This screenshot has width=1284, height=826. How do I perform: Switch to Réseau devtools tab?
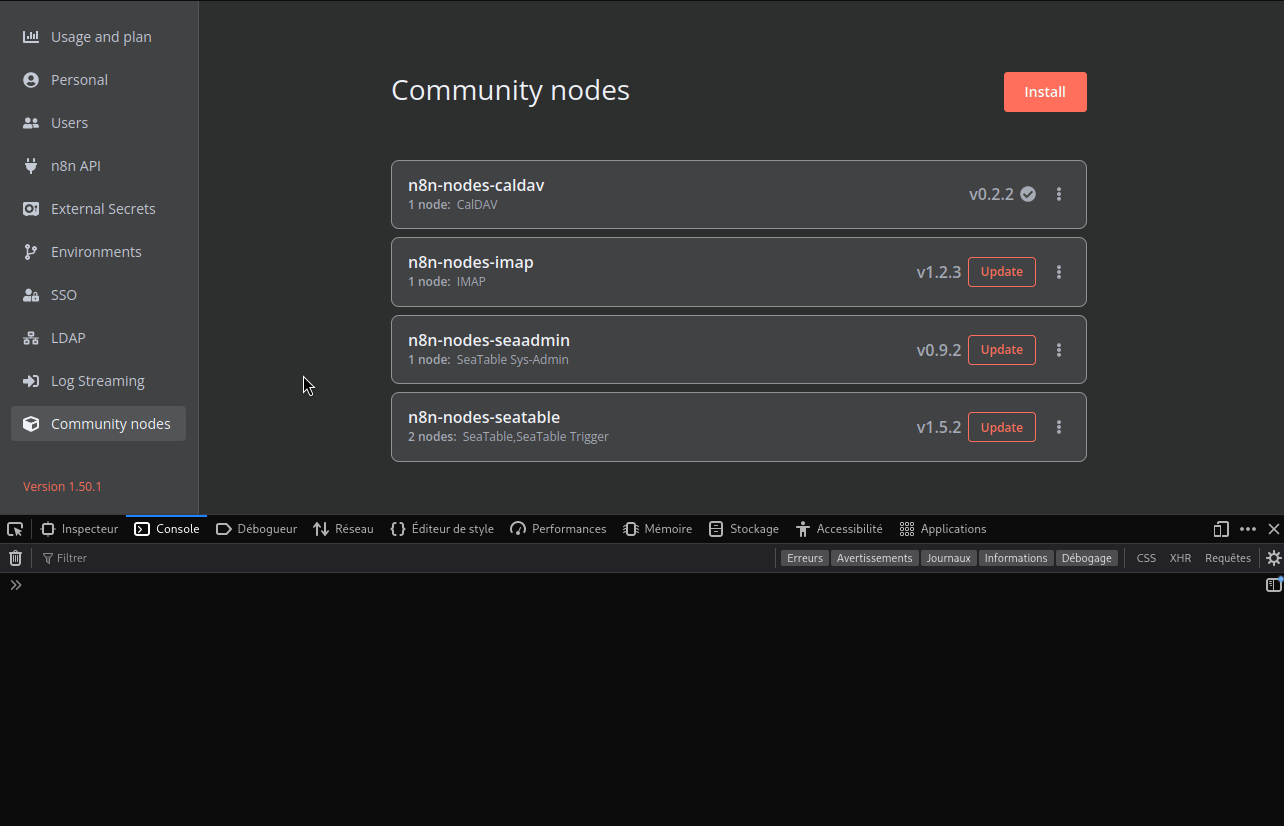[343, 529]
